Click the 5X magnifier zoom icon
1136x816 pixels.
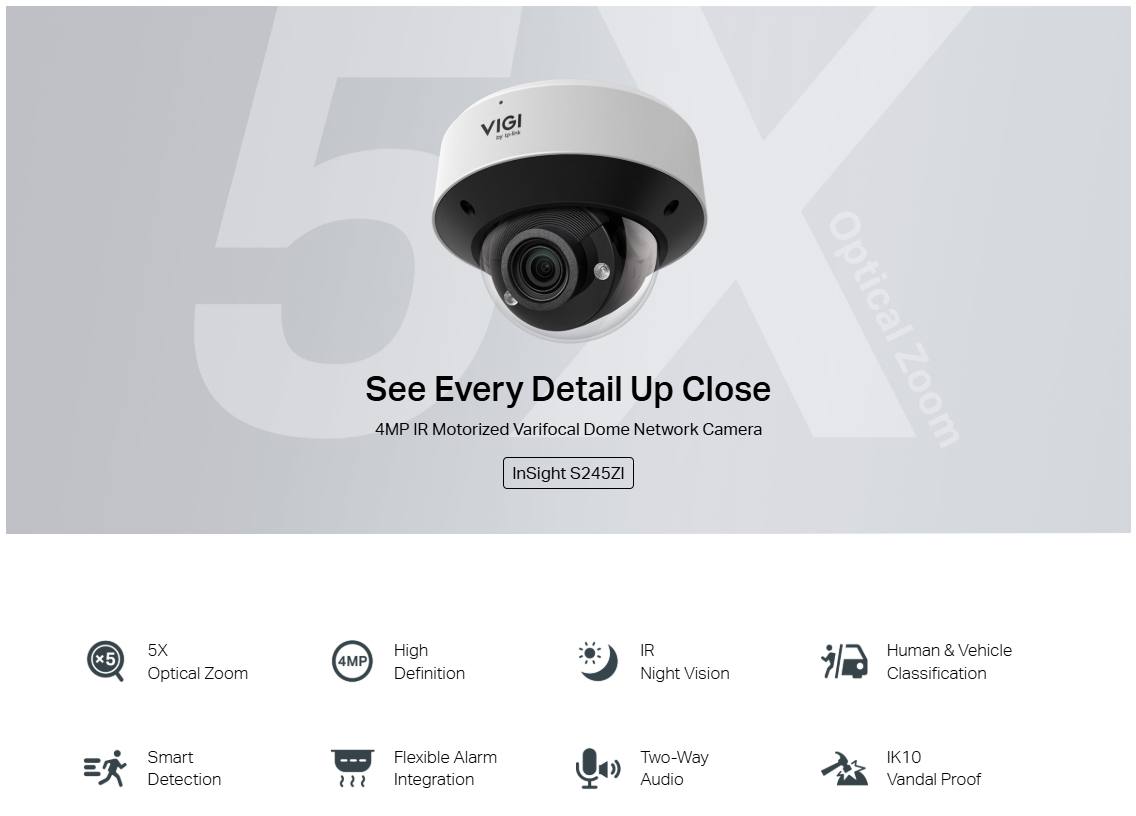(105, 661)
